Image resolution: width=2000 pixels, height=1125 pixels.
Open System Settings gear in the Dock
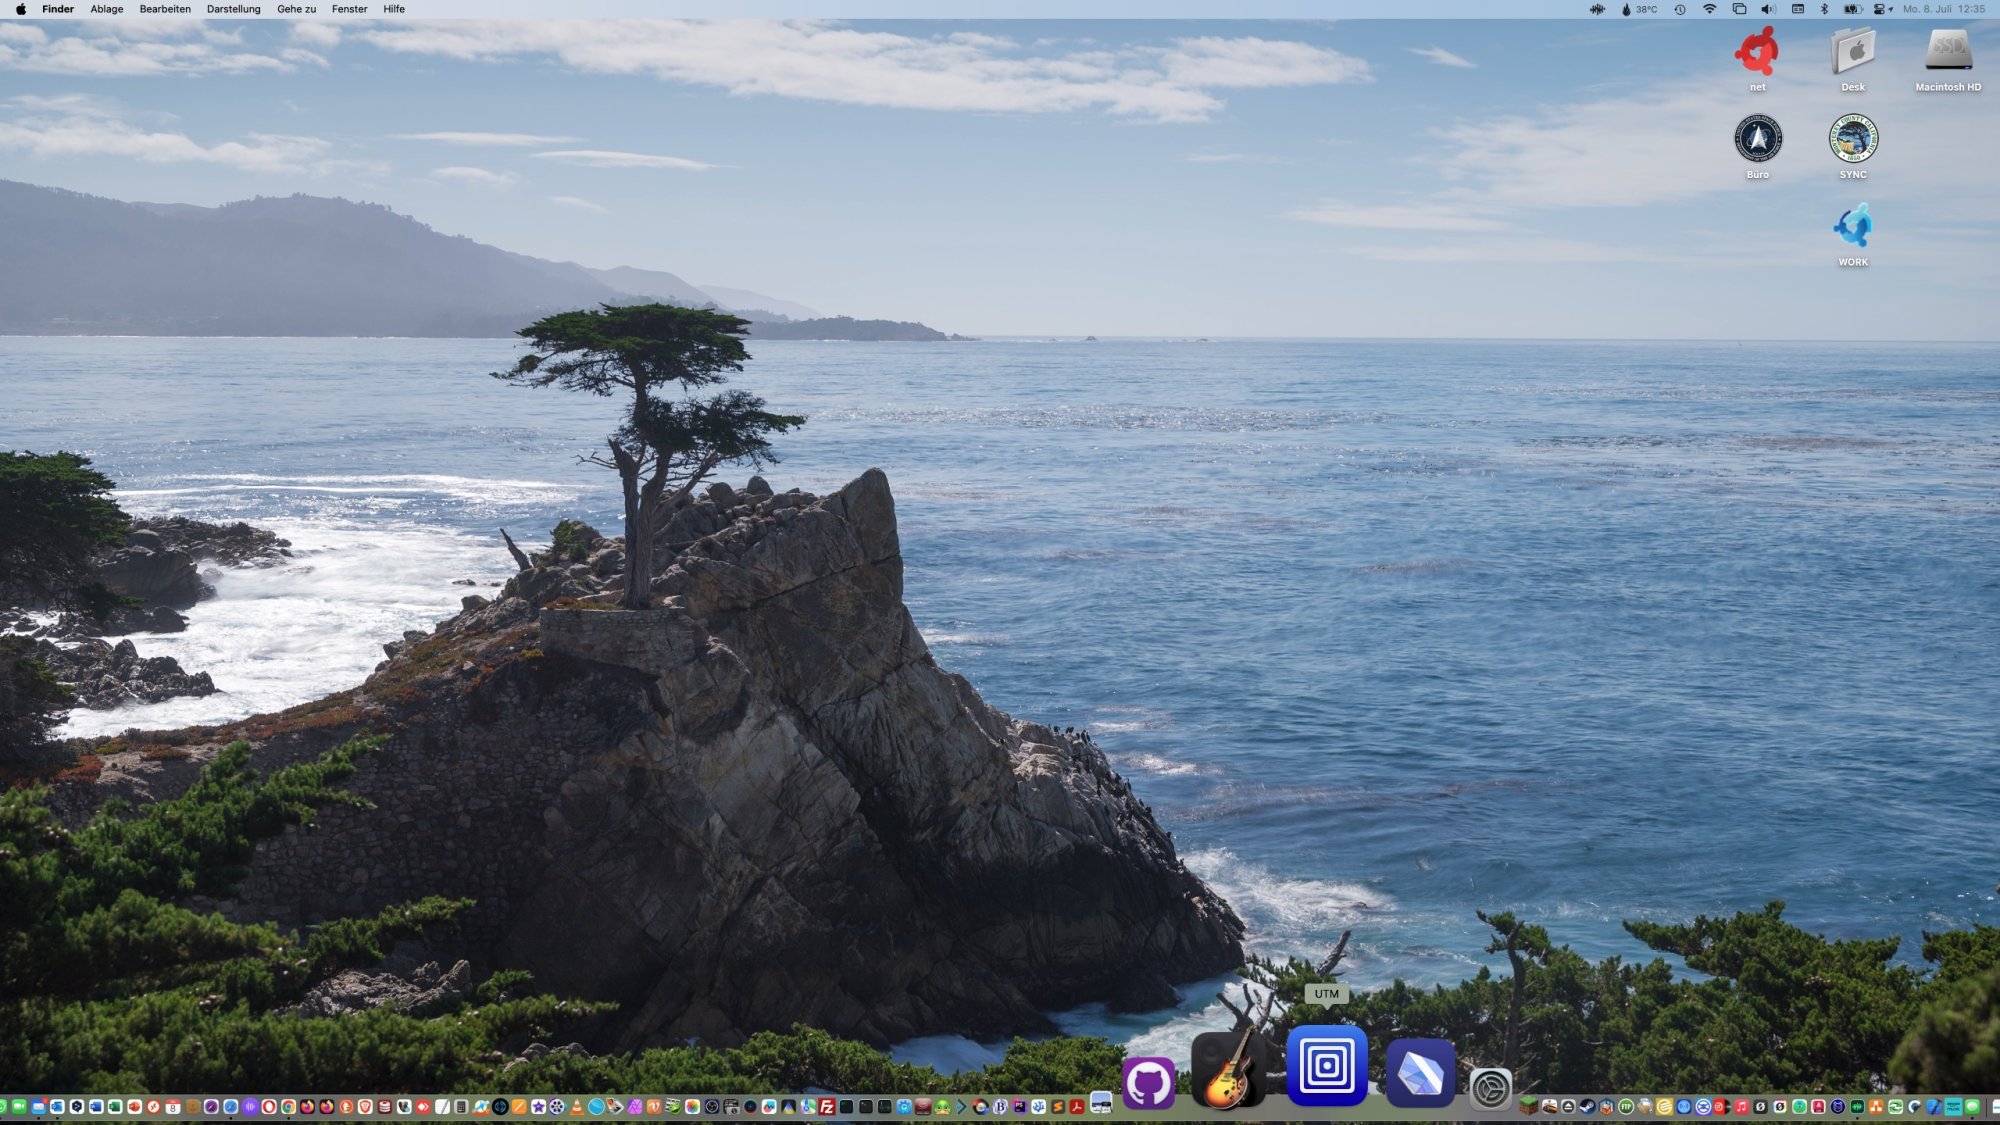coord(1490,1088)
